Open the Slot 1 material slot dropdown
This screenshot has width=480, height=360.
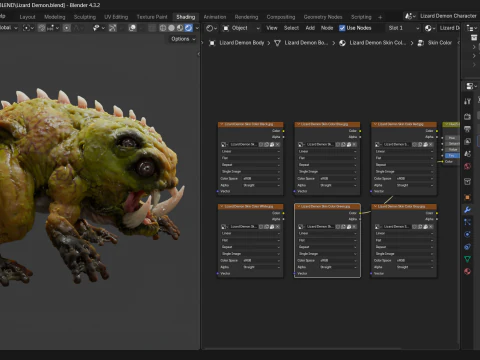click(x=403, y=28)
